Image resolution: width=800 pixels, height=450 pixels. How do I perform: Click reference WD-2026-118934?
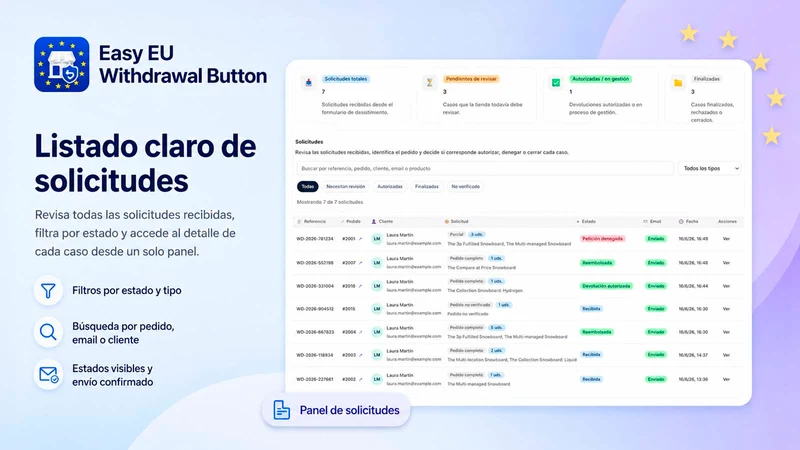tap(315, 355)
